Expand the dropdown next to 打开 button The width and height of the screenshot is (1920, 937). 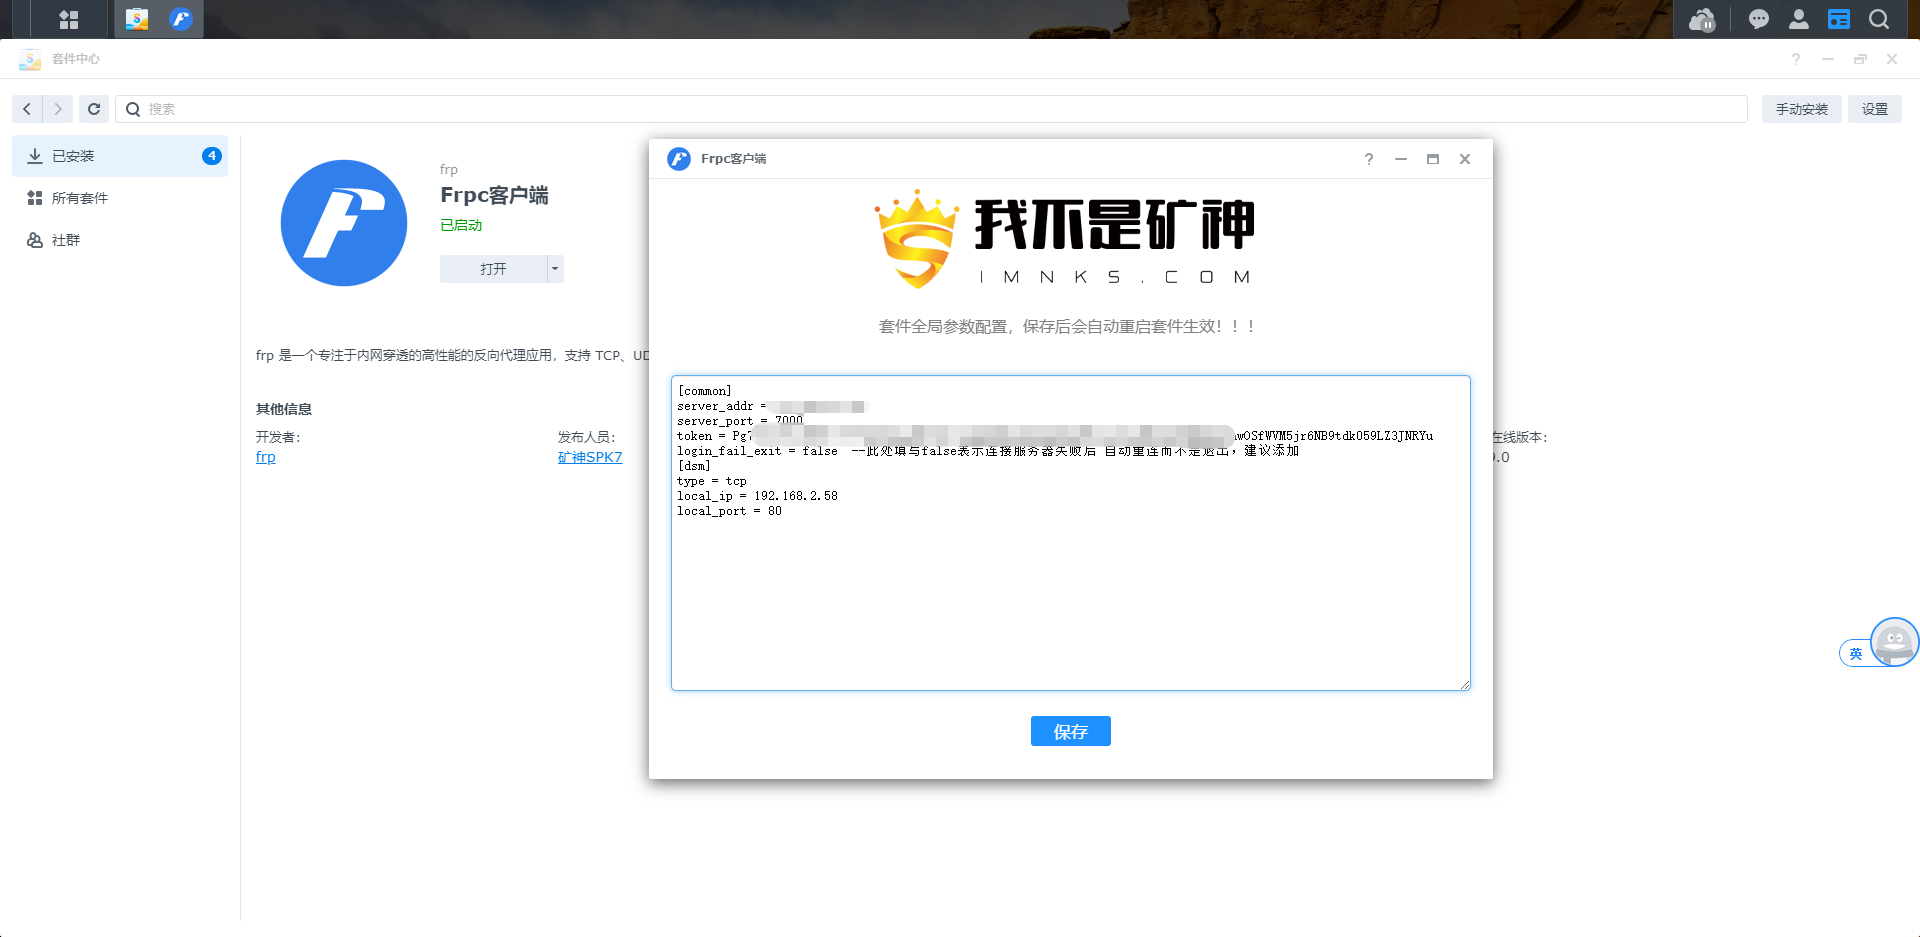pyautogui.click(x=553, y=268)
